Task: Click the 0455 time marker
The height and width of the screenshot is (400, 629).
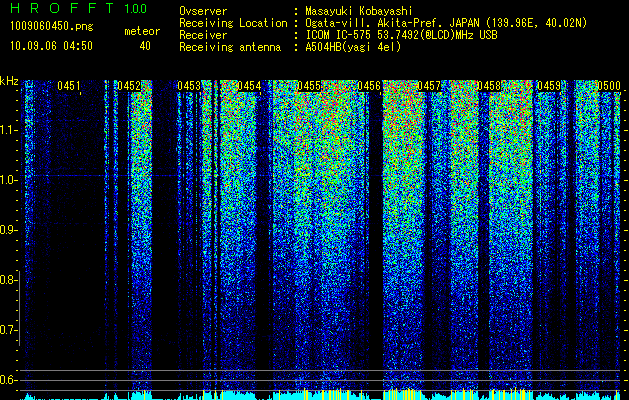Action: 309,86
